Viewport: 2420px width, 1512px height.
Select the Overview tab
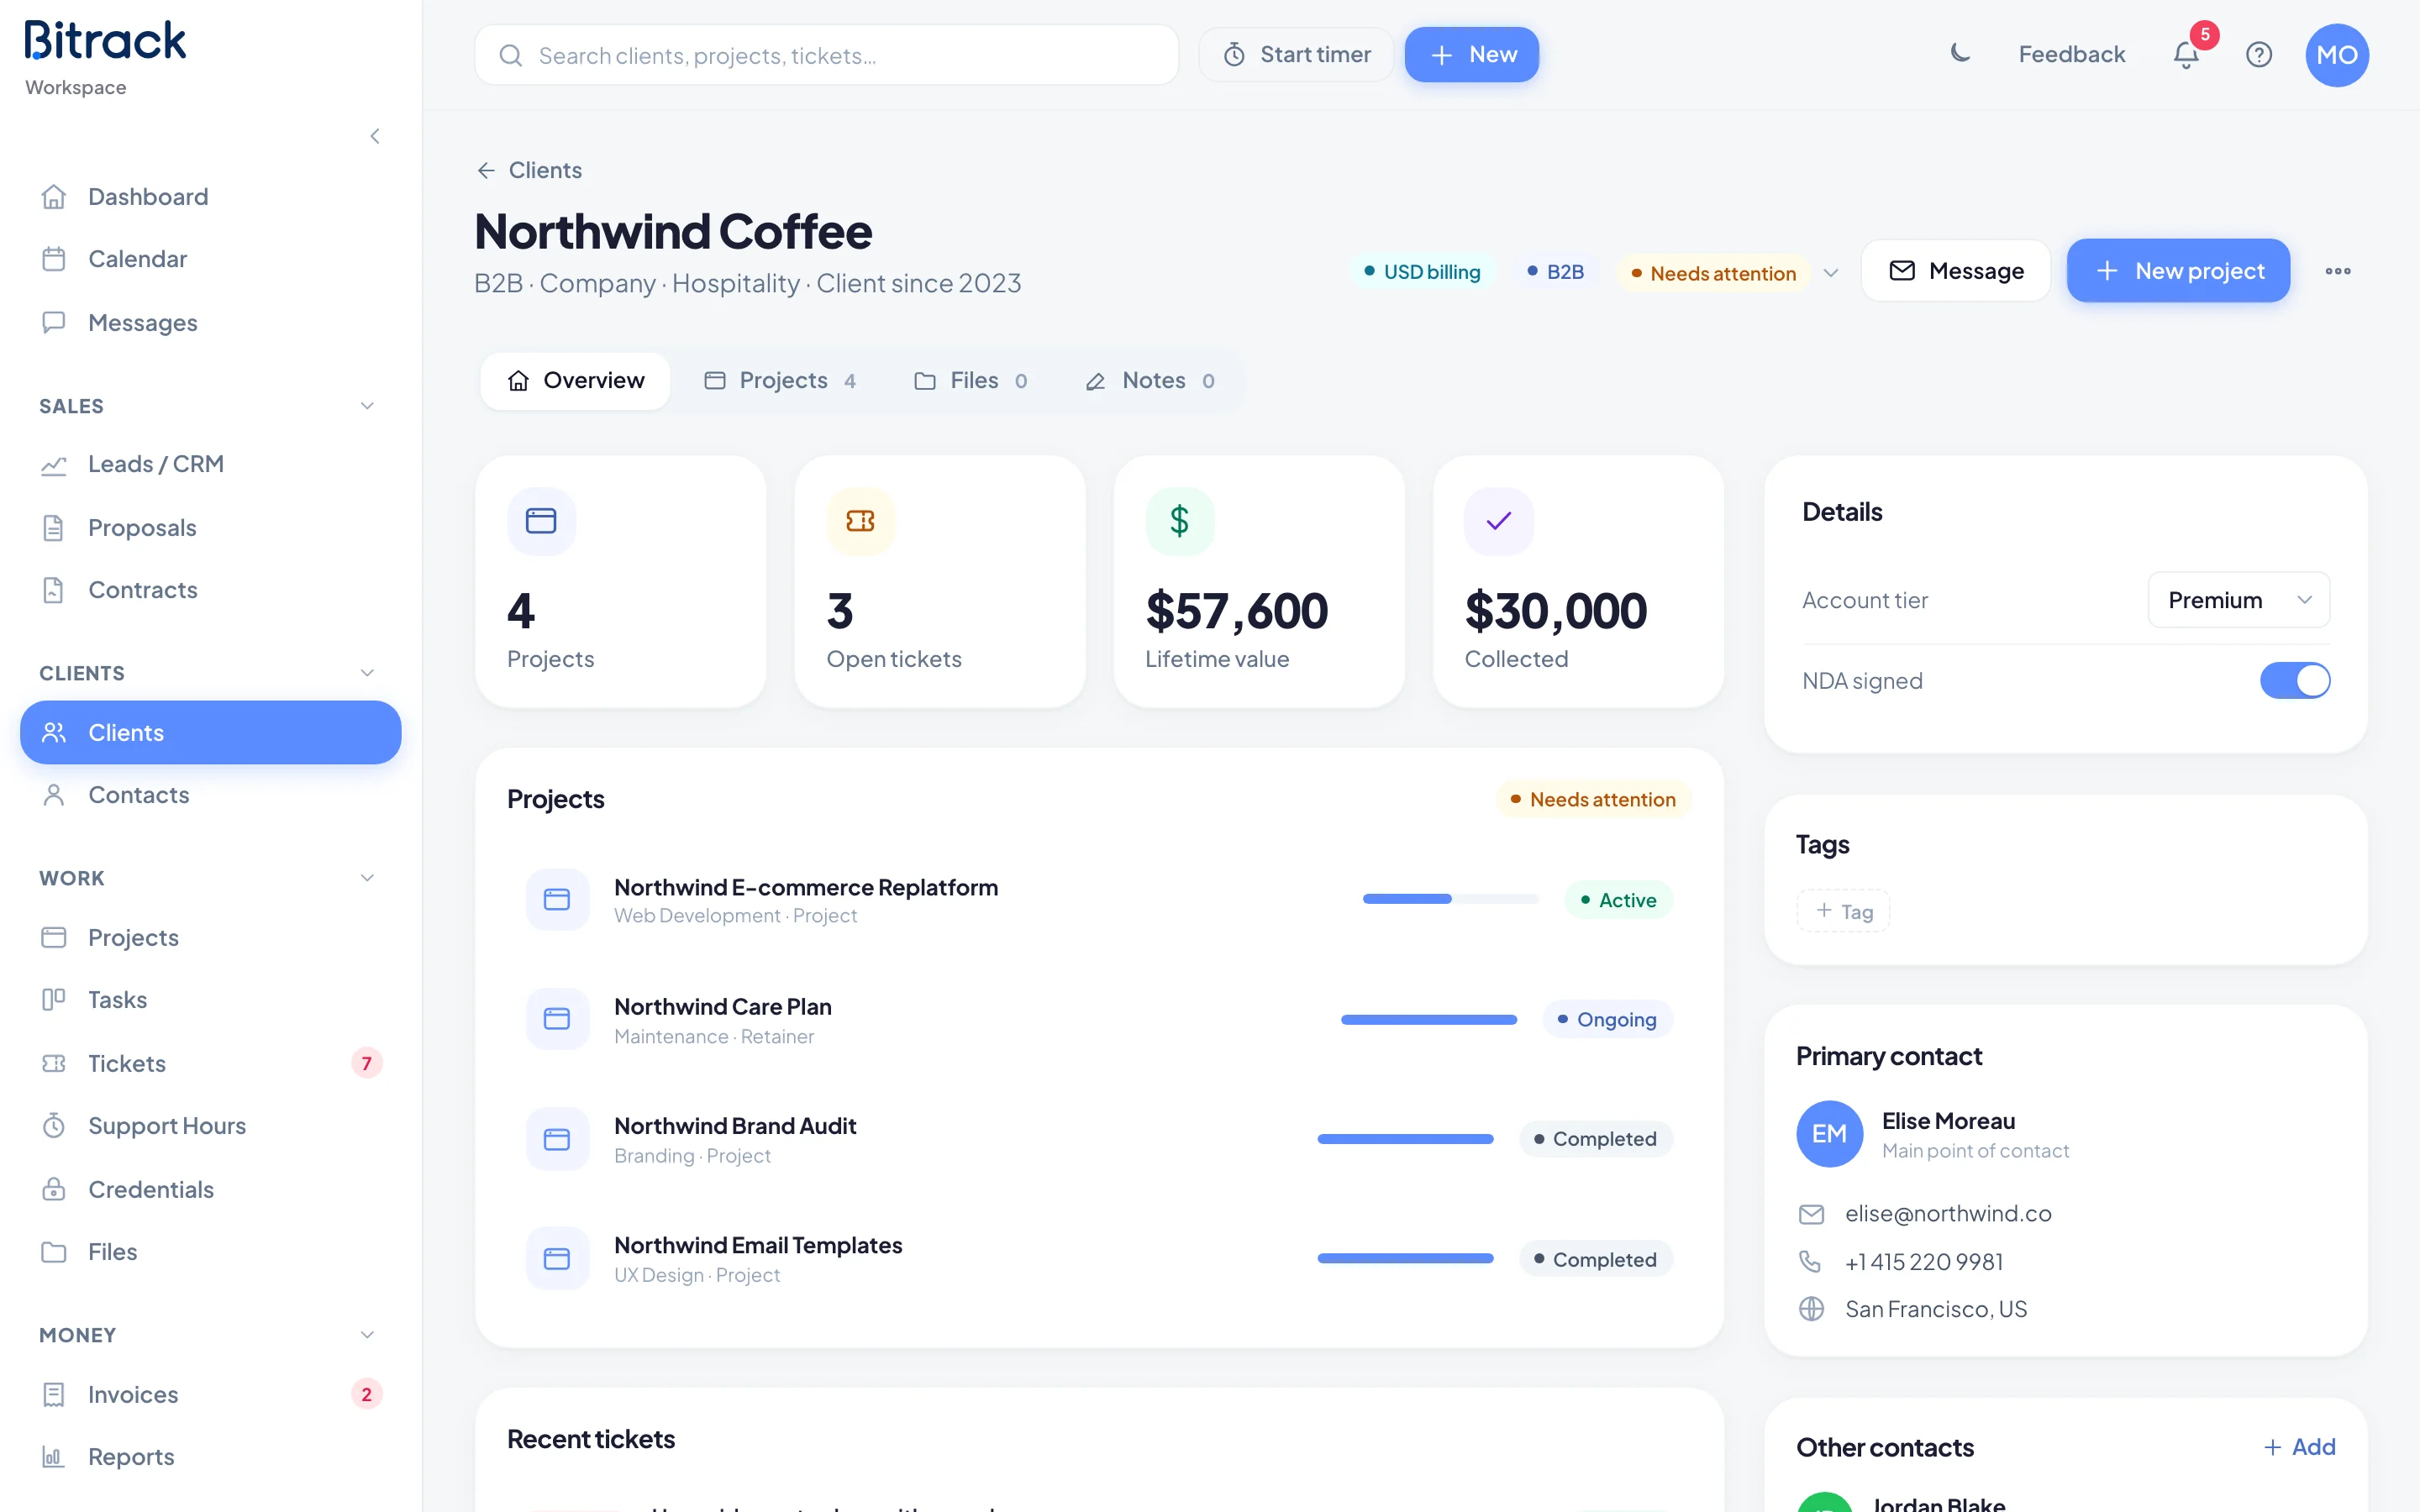575,381
